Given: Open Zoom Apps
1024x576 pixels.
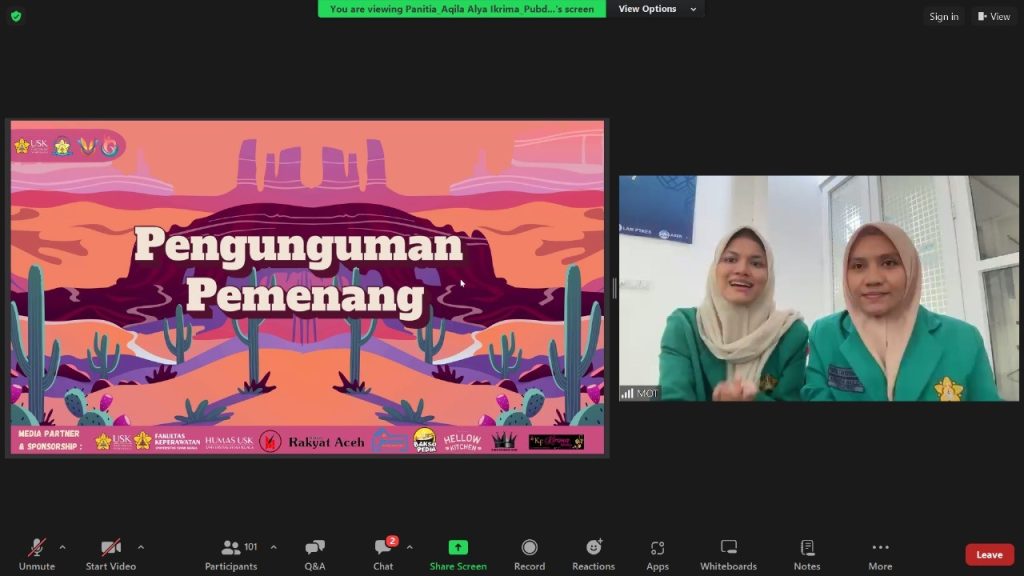Looking at the screenshot, I should point(657,553).
